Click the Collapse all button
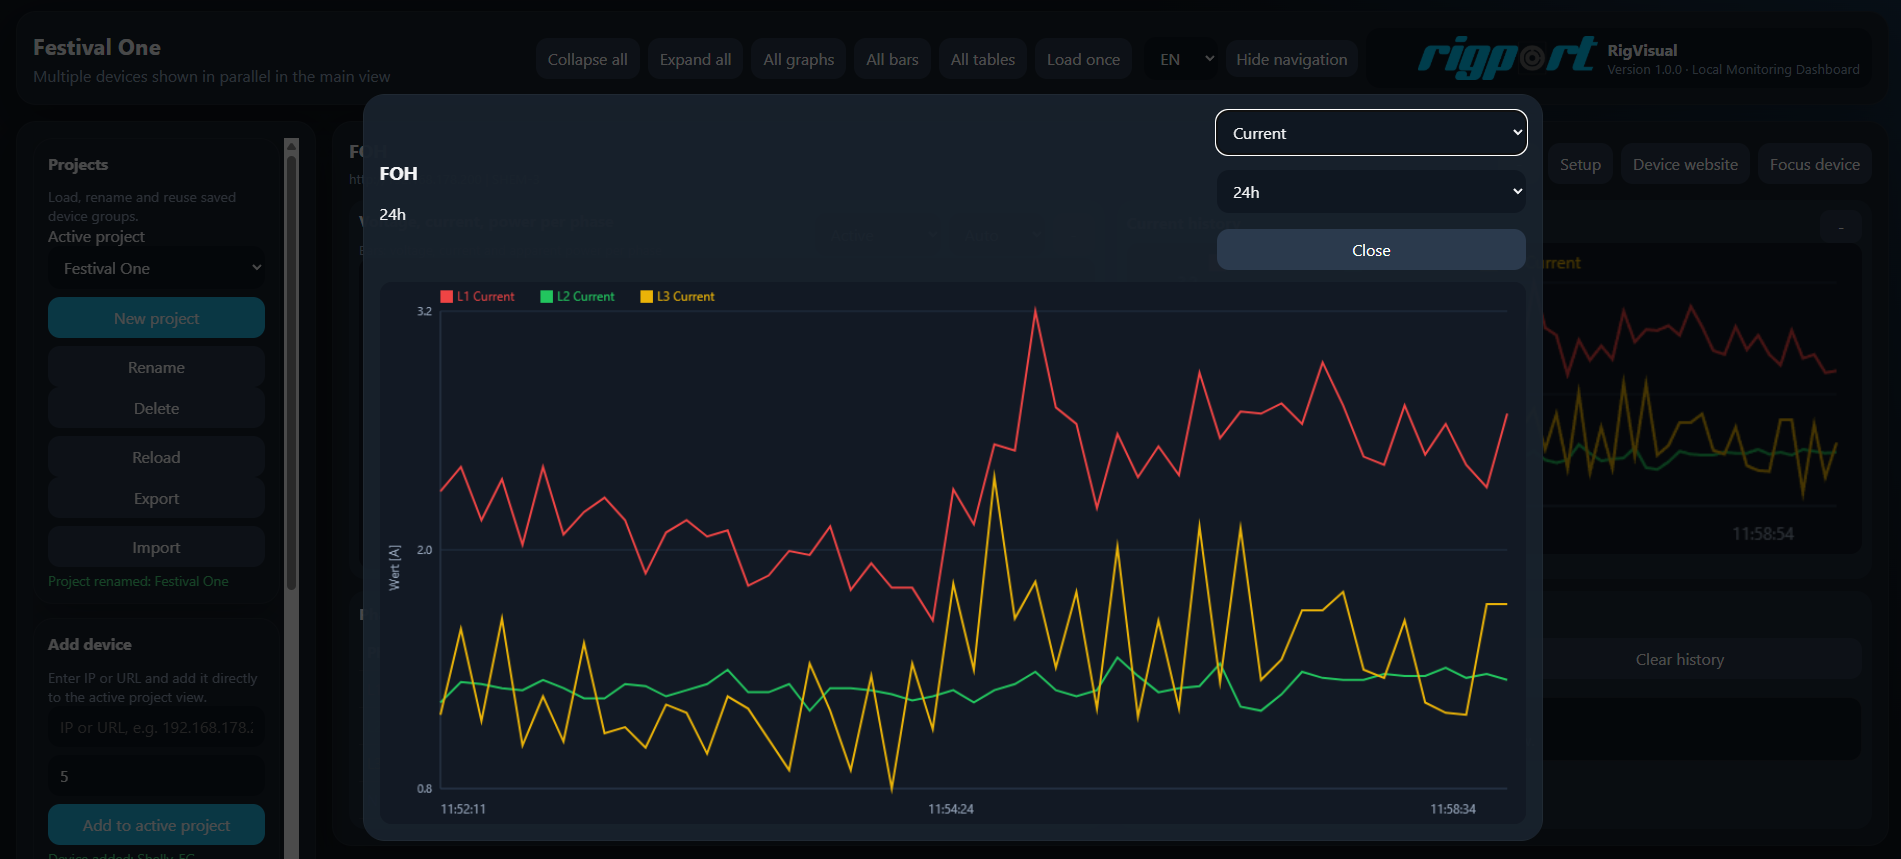This screenshot has width=1901, height=859. (587, 60)
